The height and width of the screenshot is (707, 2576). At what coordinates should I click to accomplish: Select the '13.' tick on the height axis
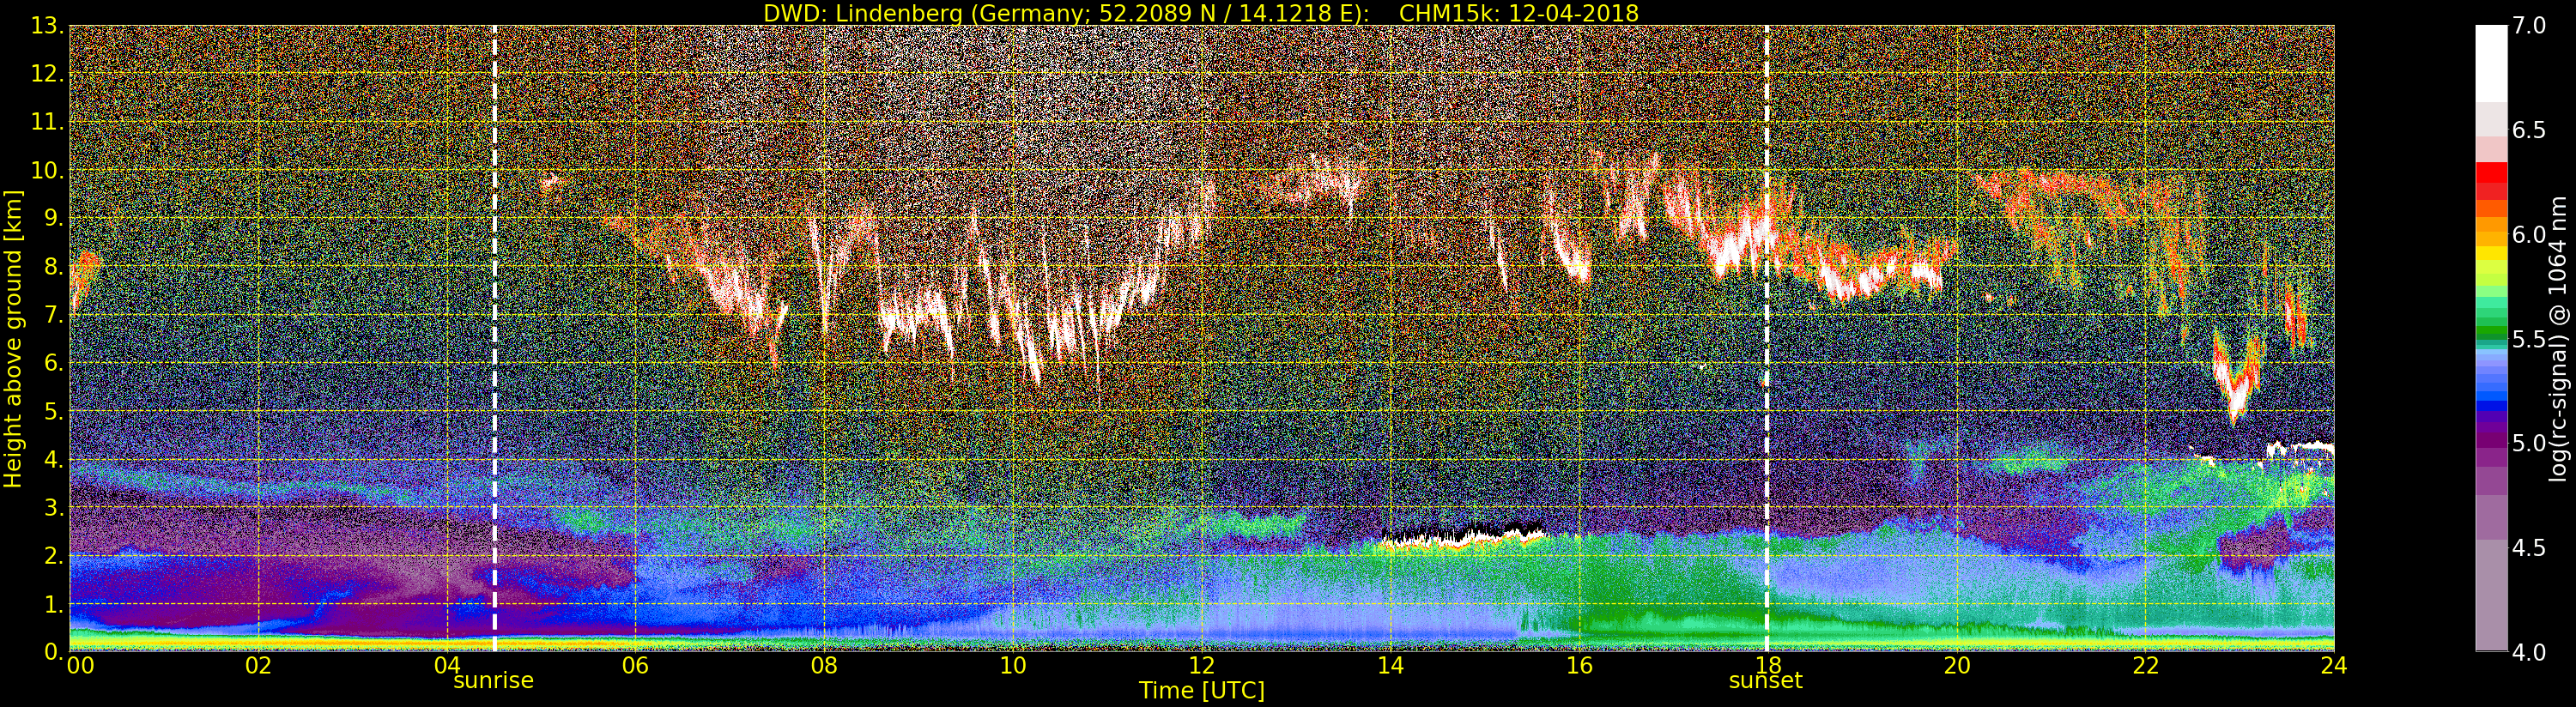pyautogui.click(x=47, y=26)
